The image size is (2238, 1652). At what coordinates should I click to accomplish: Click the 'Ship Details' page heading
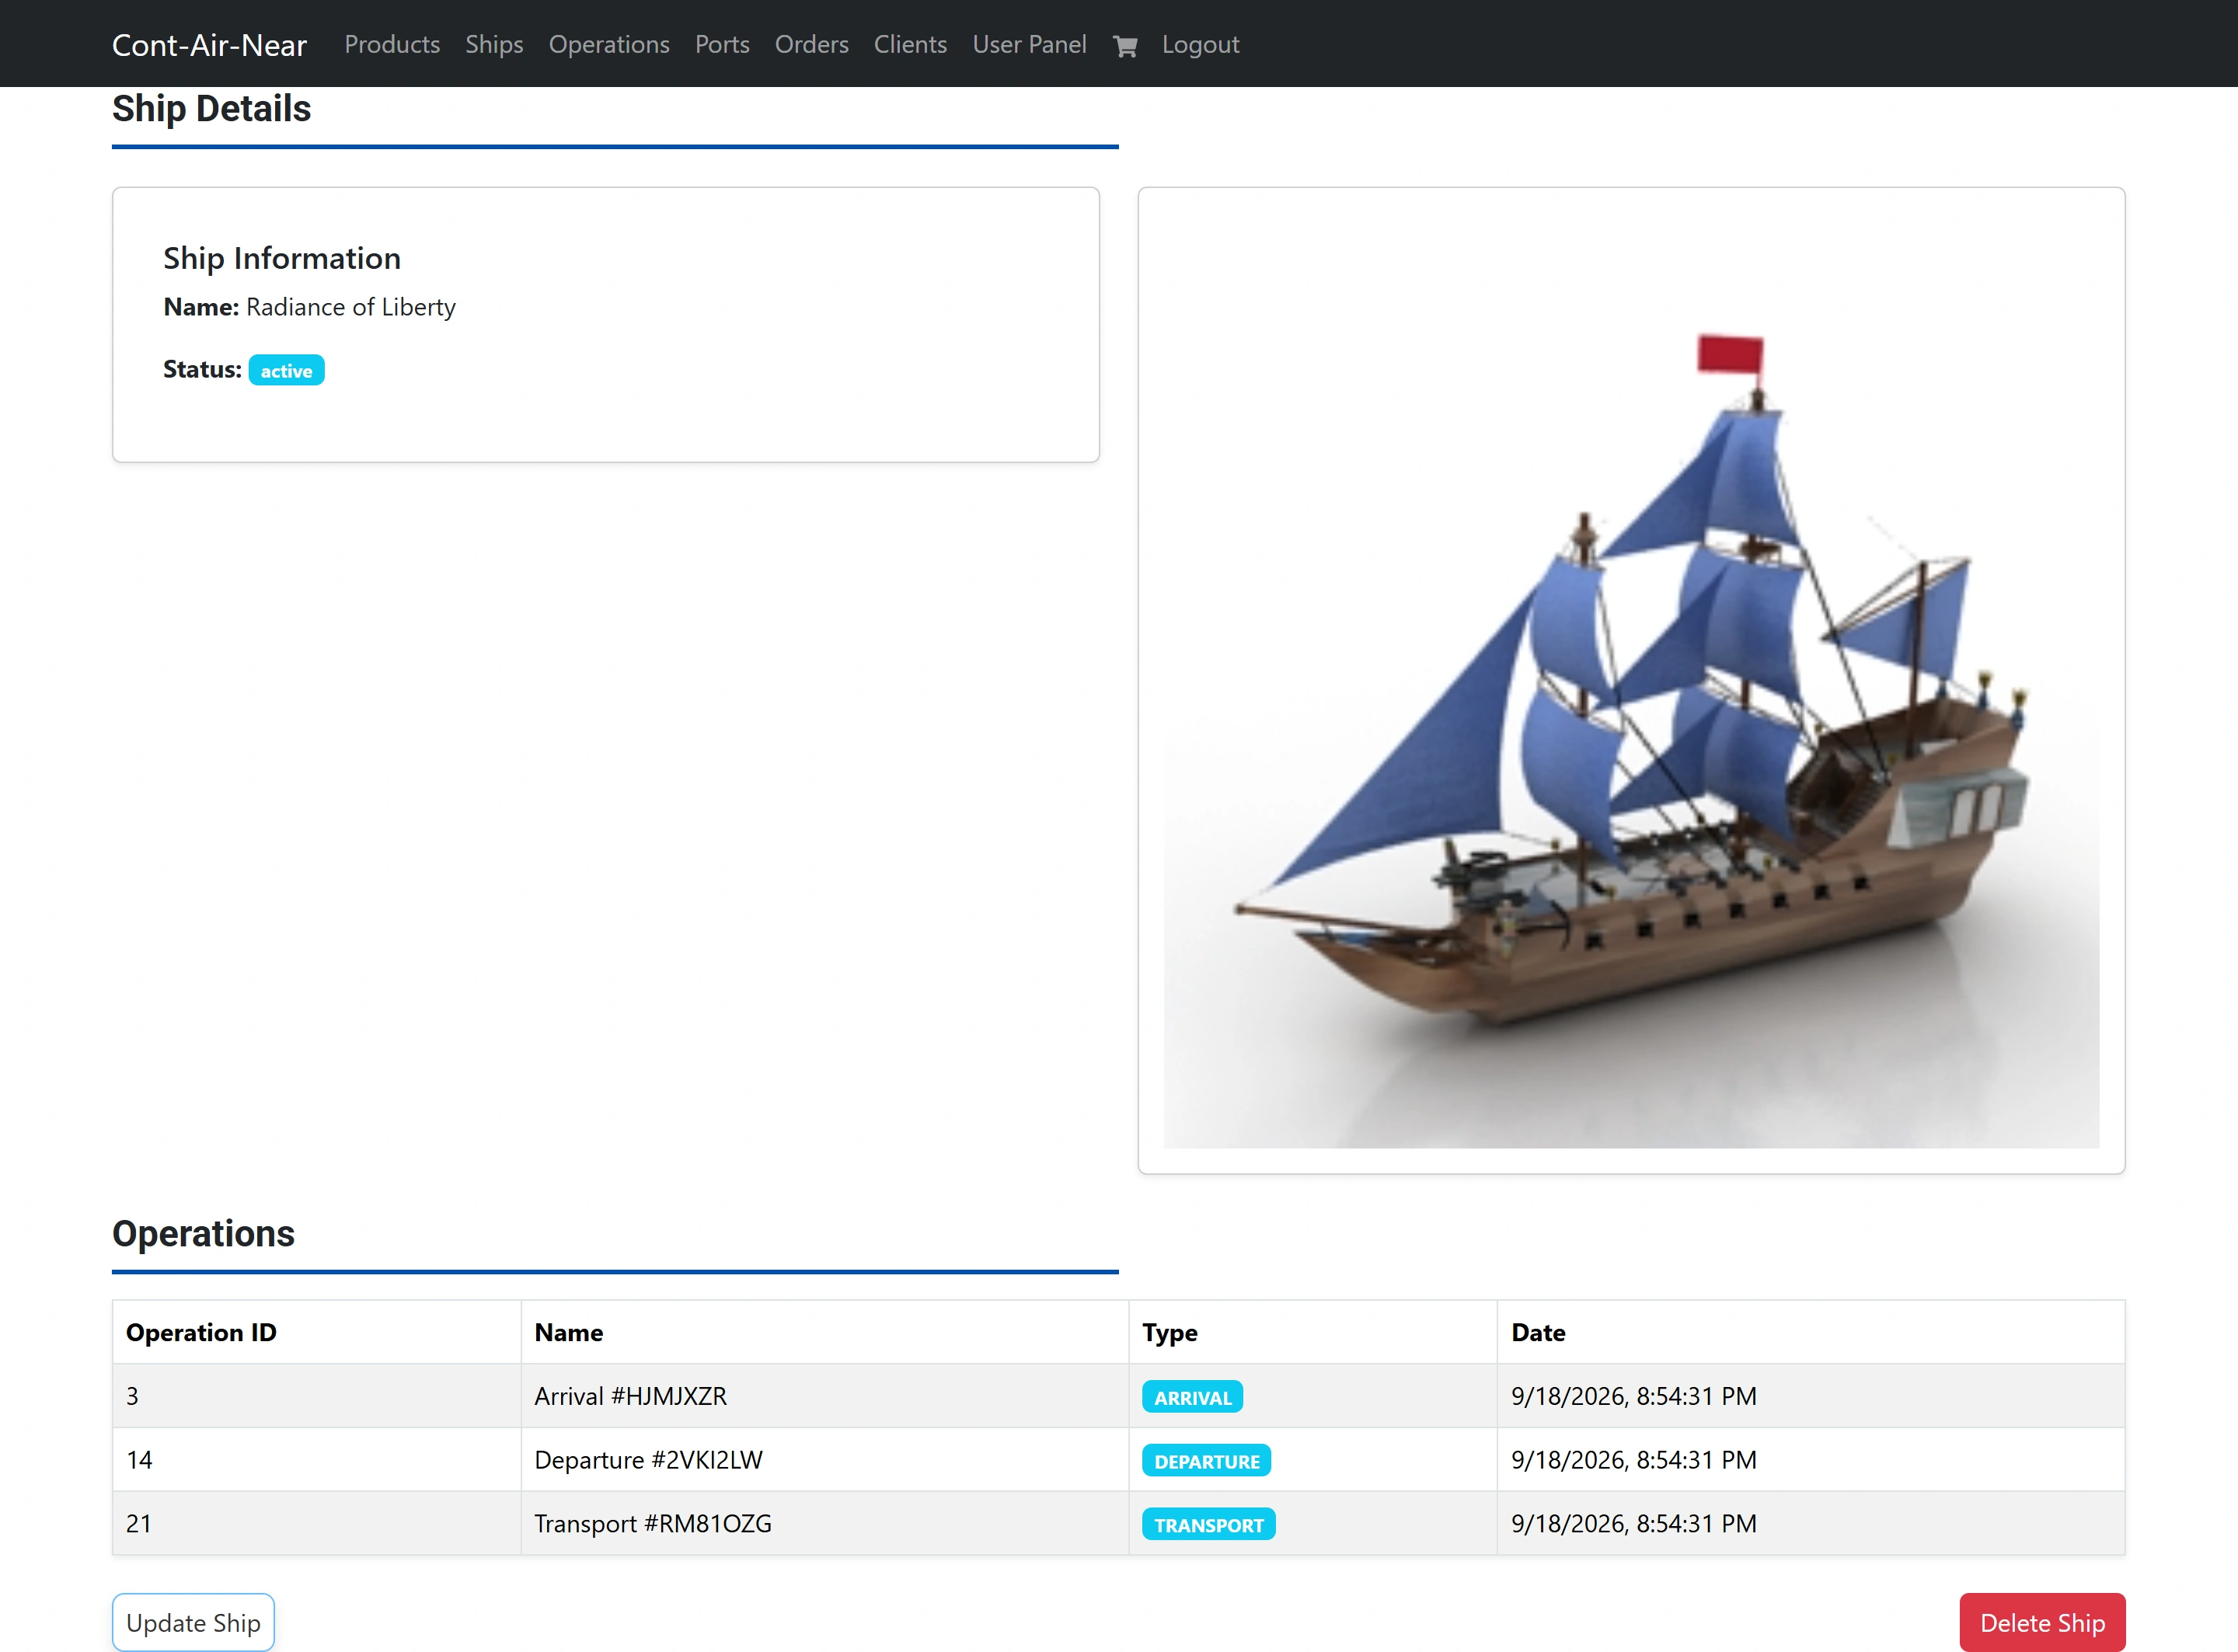[x=211, y=109]
